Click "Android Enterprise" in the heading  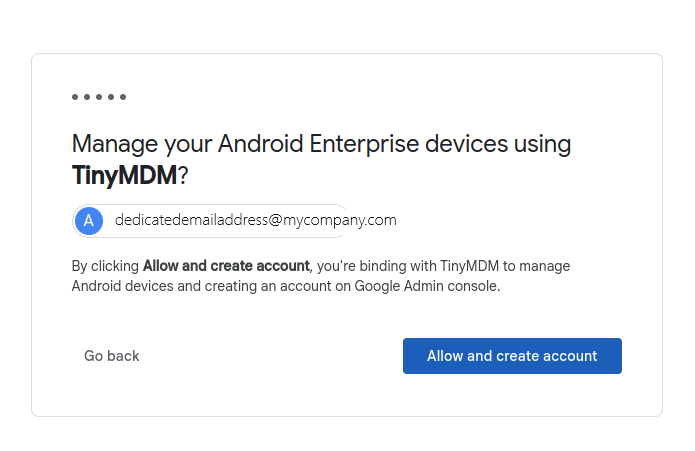[x=318, y=144]
